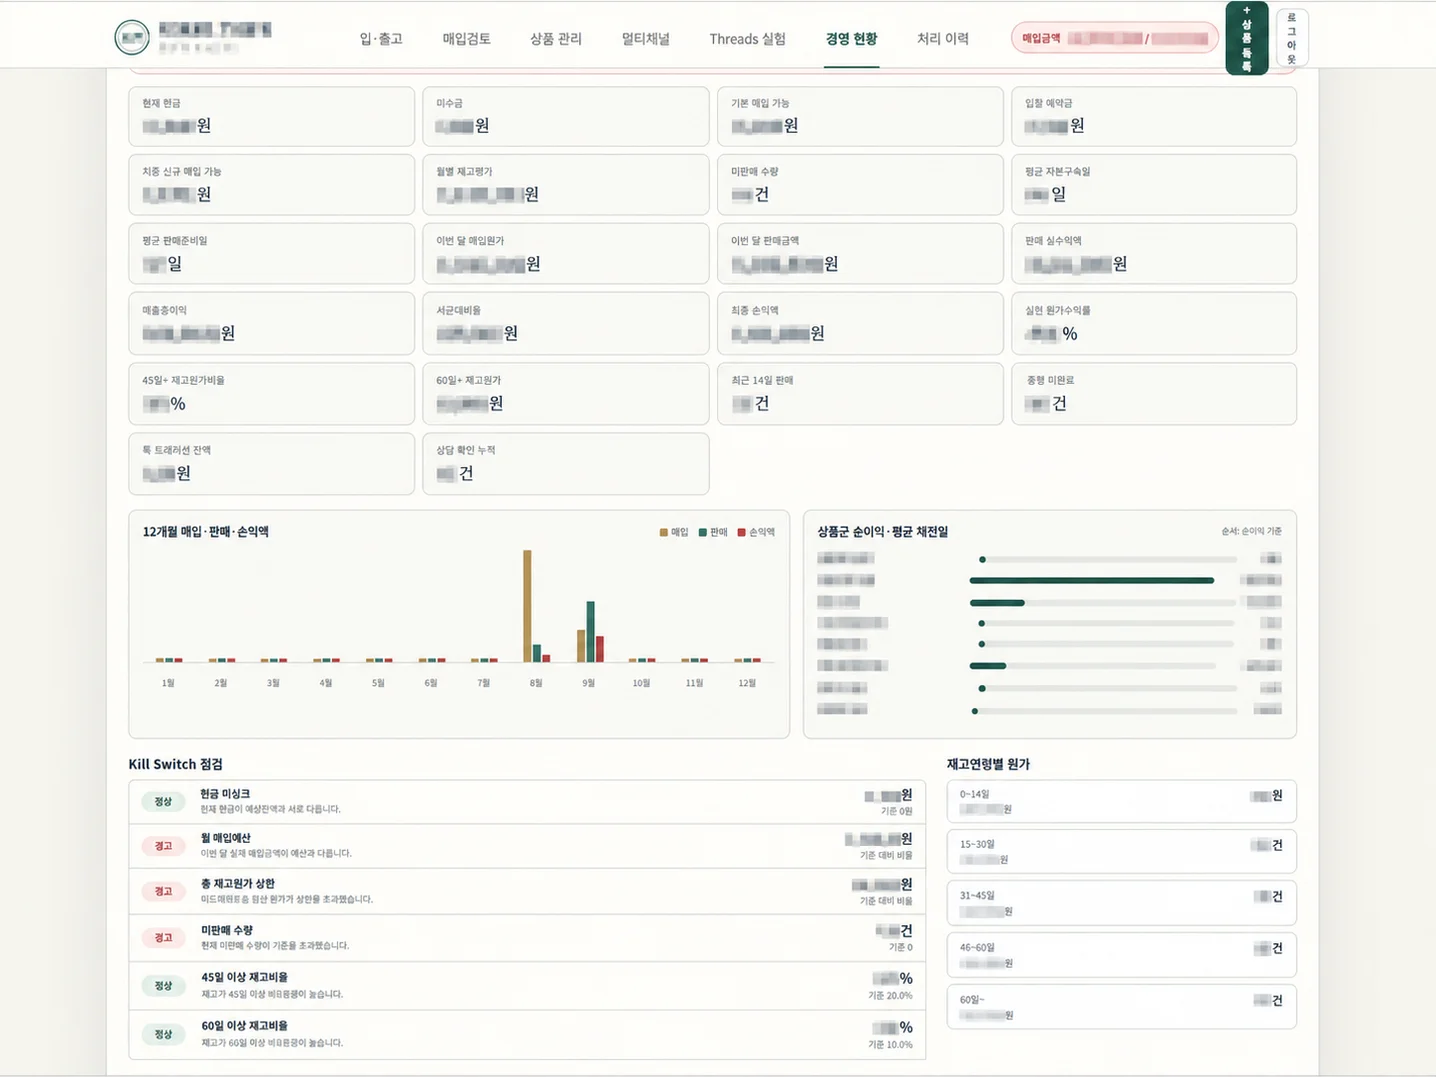Screen dimensions: 1436x1077
Task: Open the 처리 이력 tab
Action: (943, 39)
